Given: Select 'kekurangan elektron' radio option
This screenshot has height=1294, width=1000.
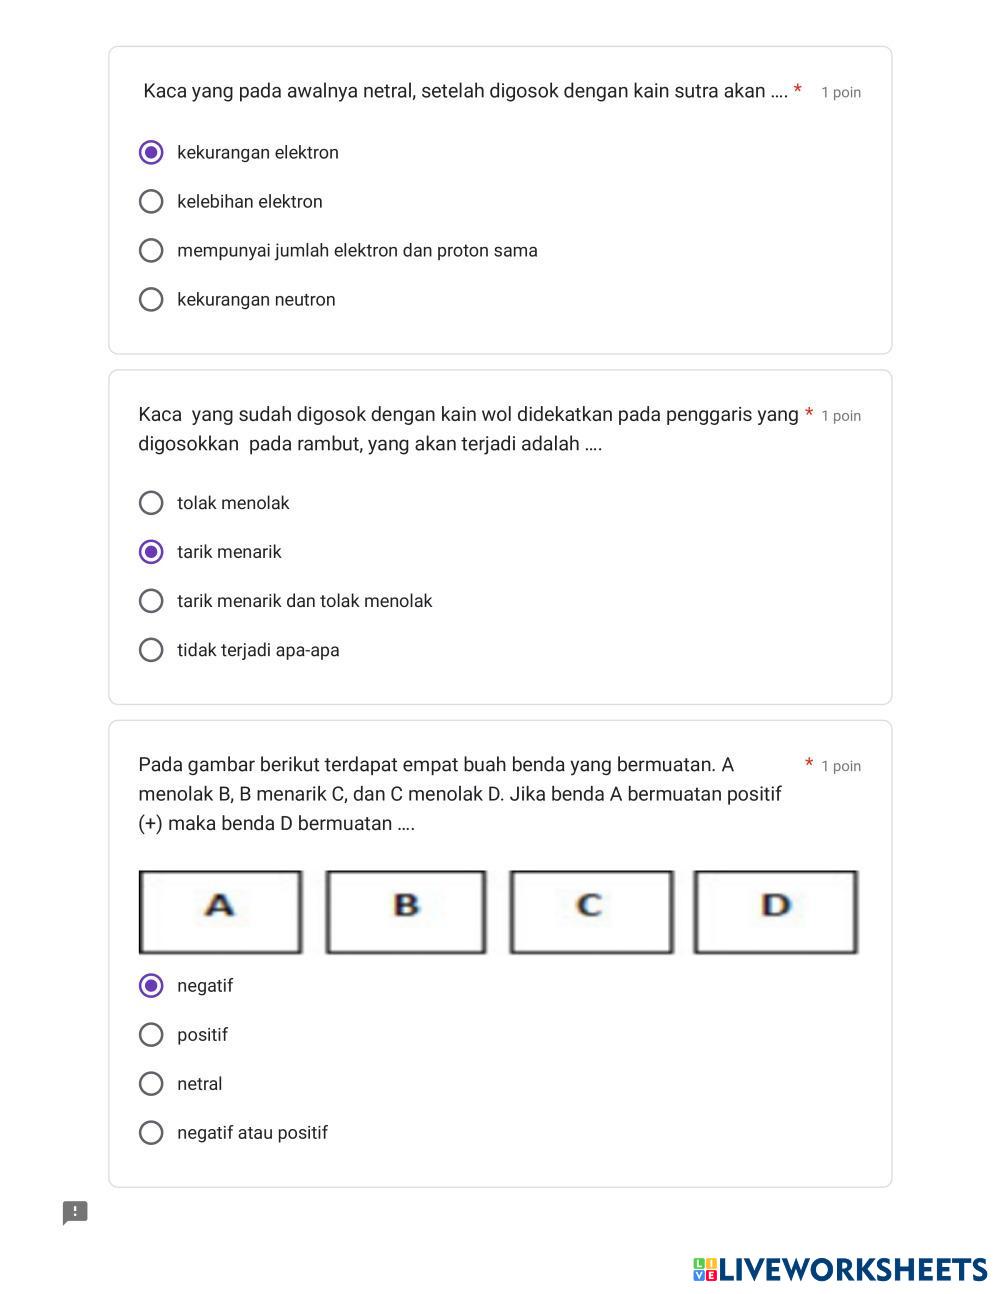Looking at the screenshot, I should [x=151, y=152].
